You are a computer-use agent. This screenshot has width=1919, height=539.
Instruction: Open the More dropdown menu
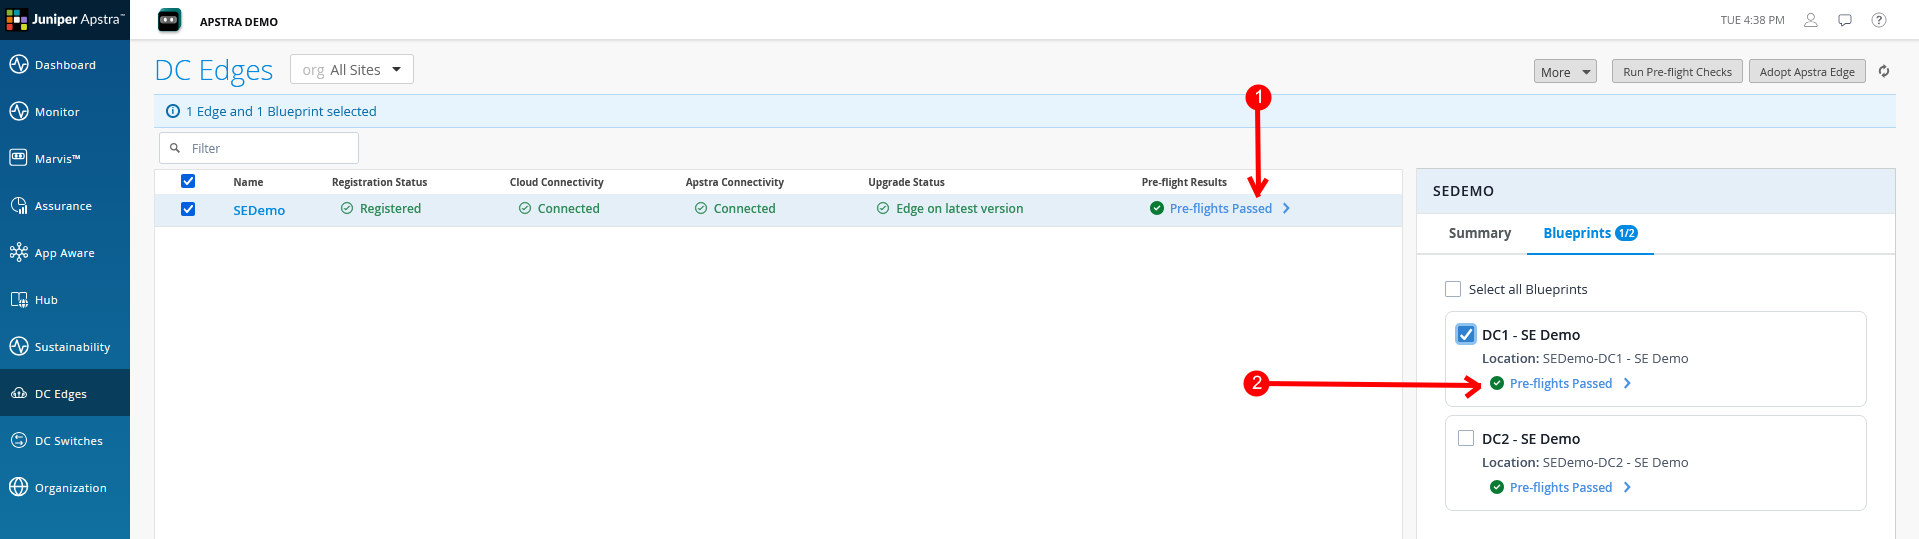pyautogui.click(x=1565, y=71)
